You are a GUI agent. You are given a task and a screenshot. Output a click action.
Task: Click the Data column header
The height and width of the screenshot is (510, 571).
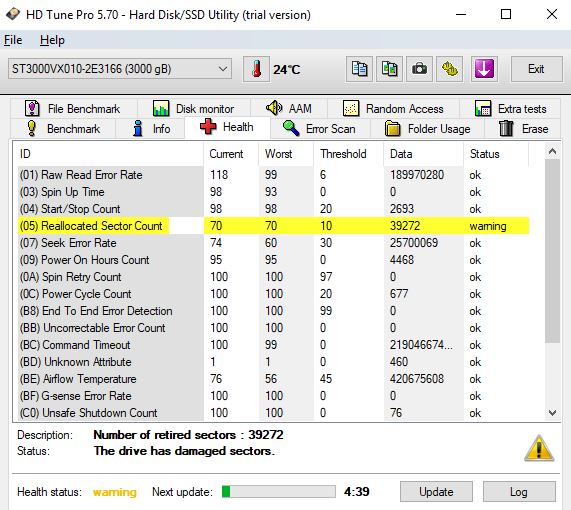click(424, 154)
